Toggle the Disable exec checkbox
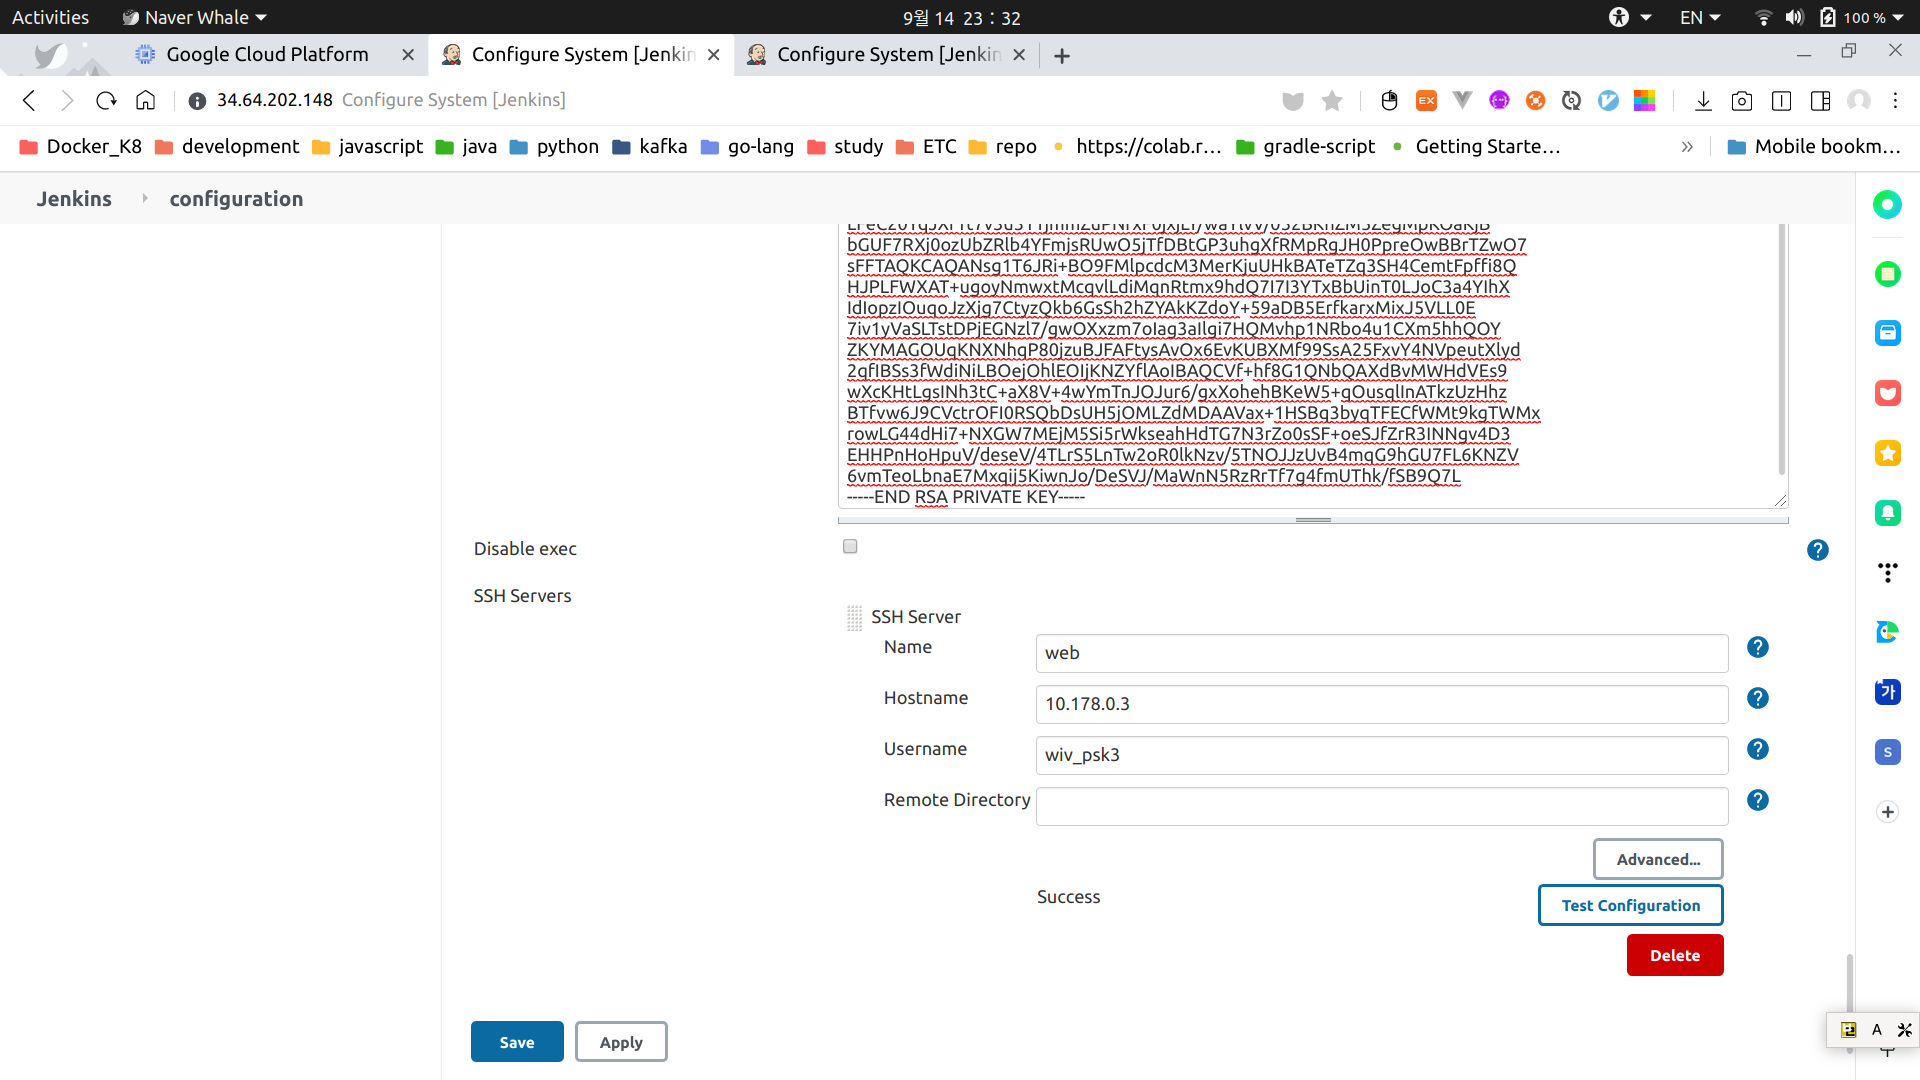Image resolution: width=1920 pixels, height=1080 pixels. [x=850, y=546]
